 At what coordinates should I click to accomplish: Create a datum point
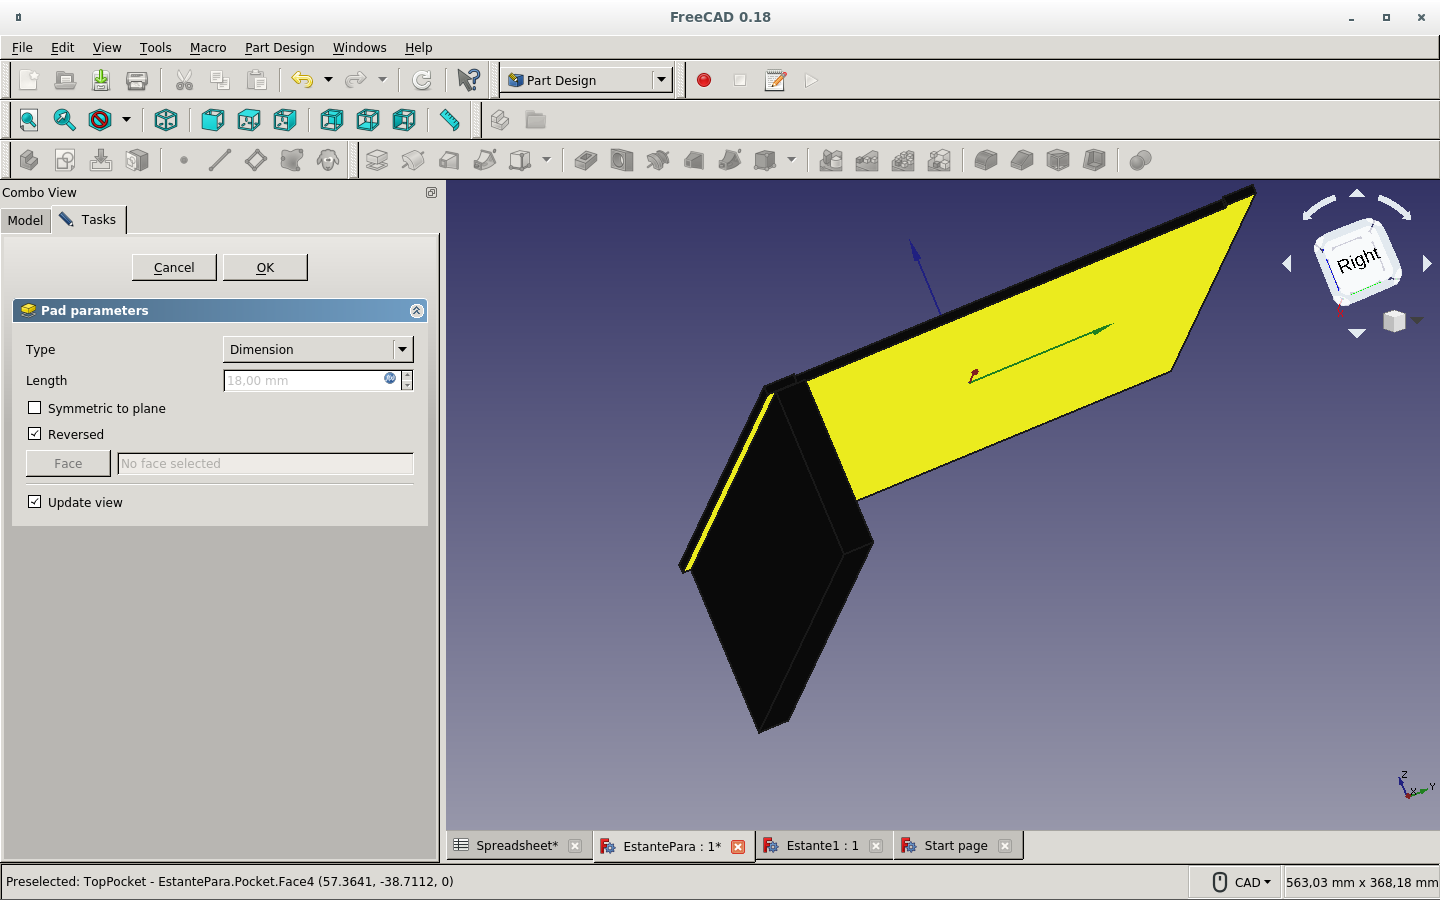184,160
